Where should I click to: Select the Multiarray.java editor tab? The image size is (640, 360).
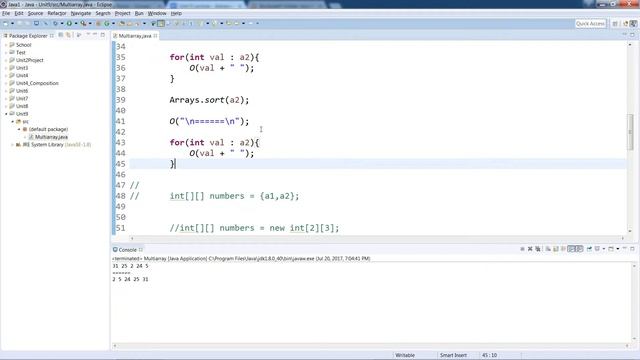(x=135, y=36)
